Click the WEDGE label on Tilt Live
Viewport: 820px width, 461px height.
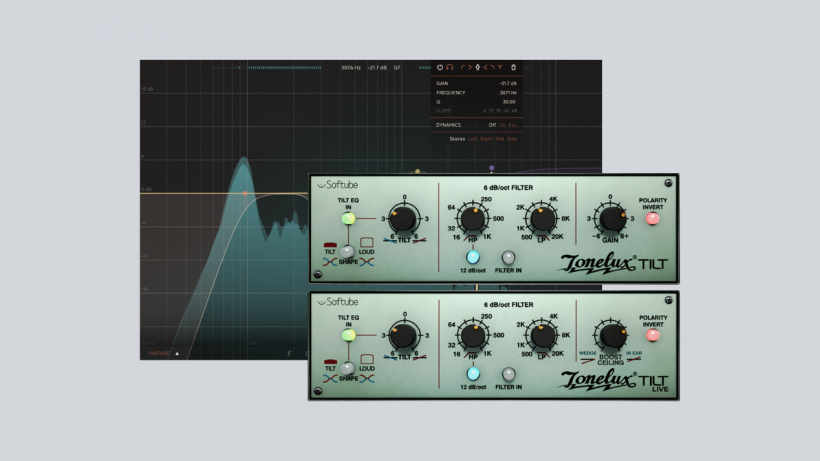click(x=588, y=353)
